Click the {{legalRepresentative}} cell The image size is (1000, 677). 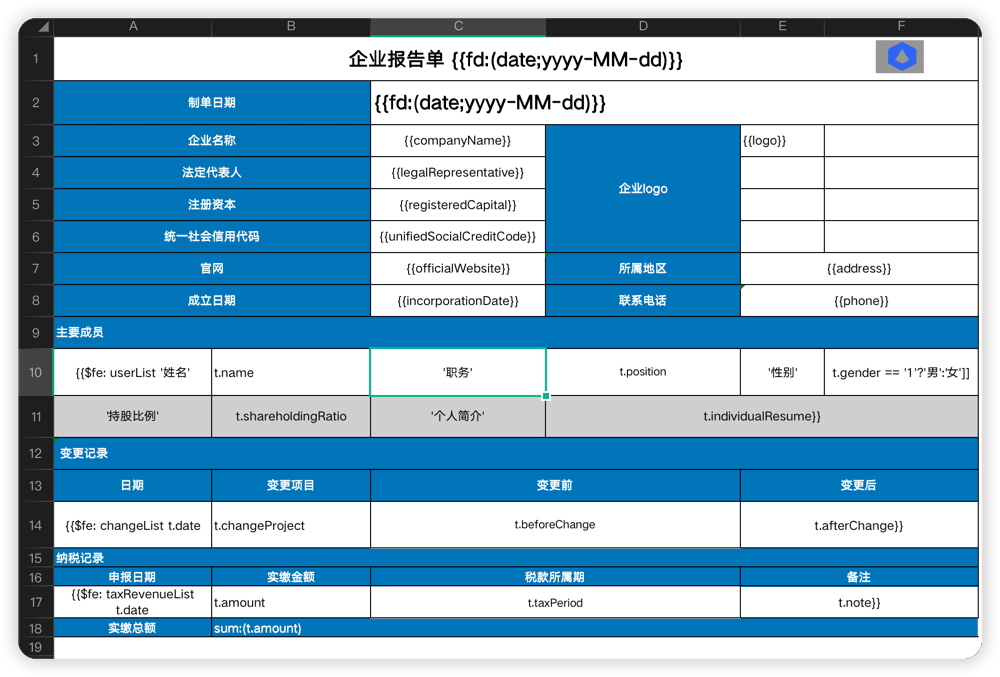point(458,173)
